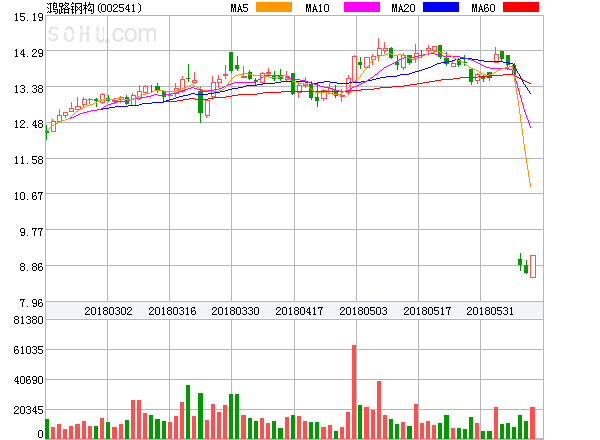
Task: Click the 14.29 price axis label
Action: pos(29,53)
